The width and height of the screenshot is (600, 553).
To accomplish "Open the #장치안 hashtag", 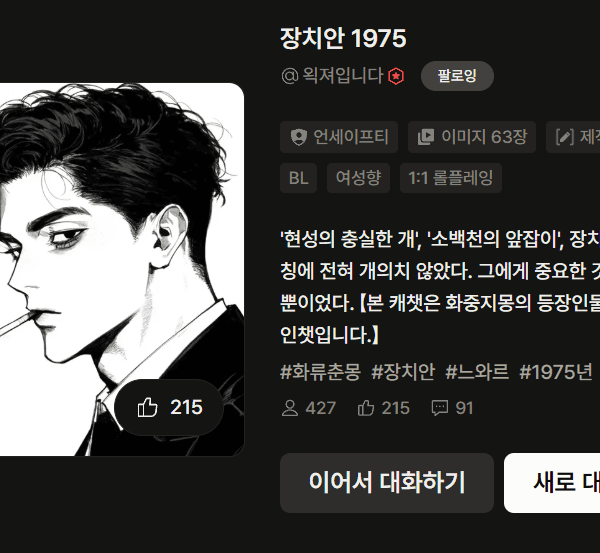I will click(403, 372).
